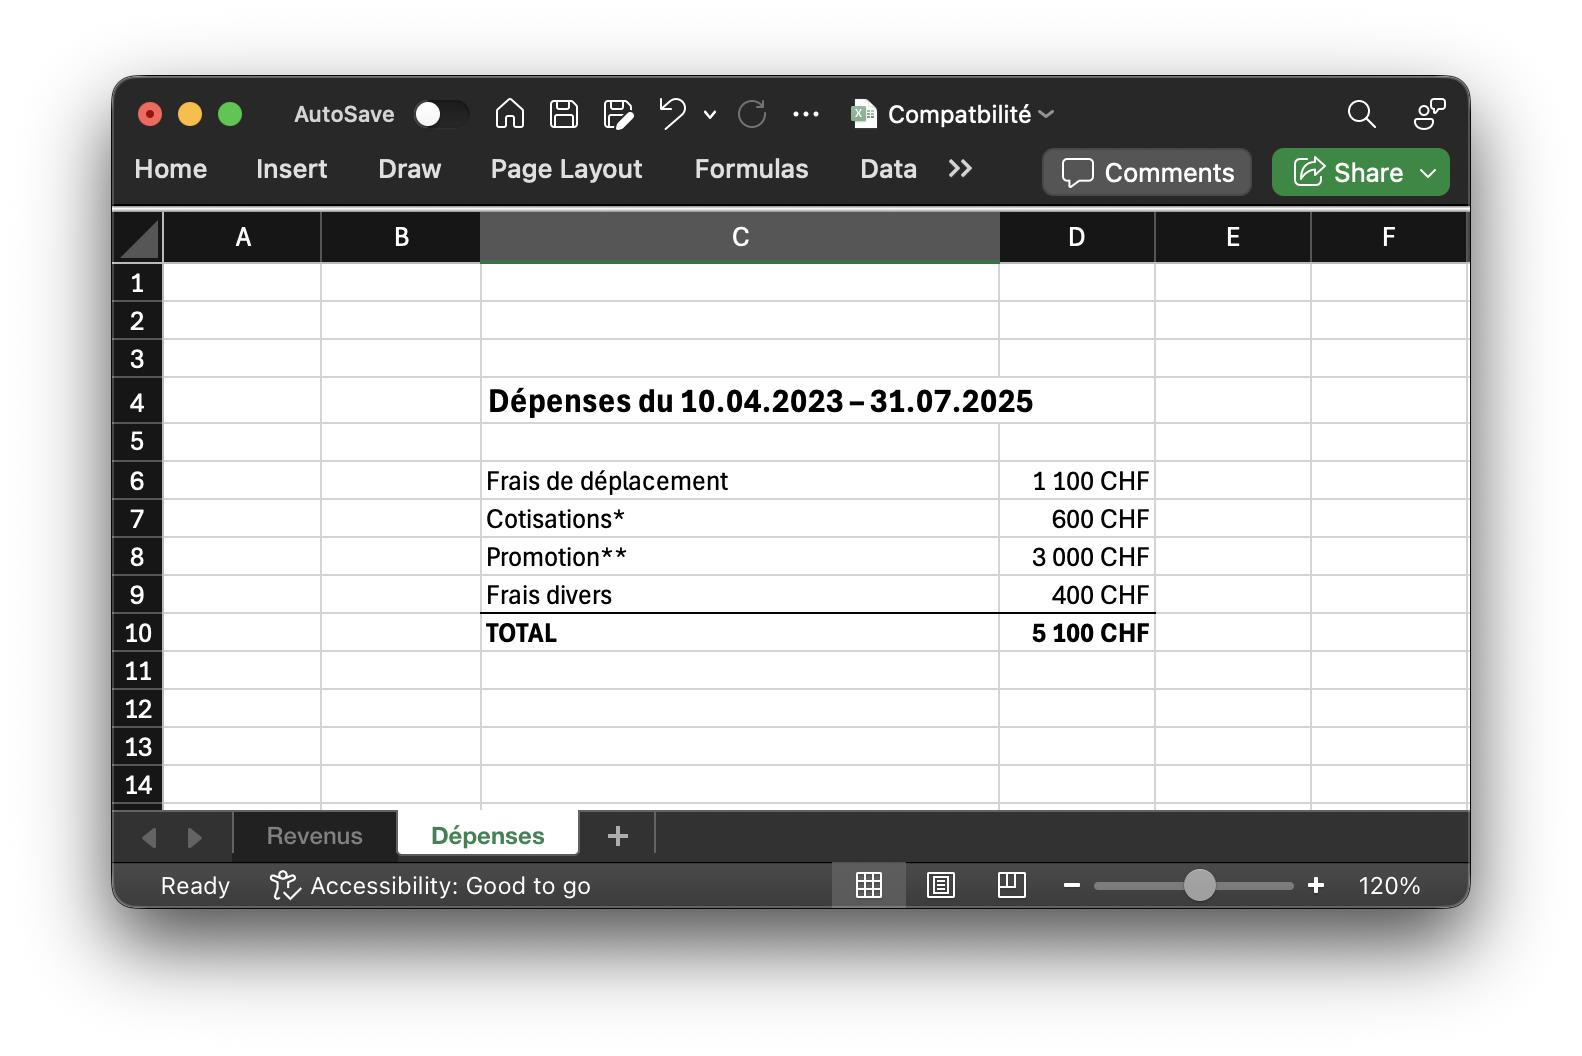Open zoom dialog via 120% label

(1389, 886)
